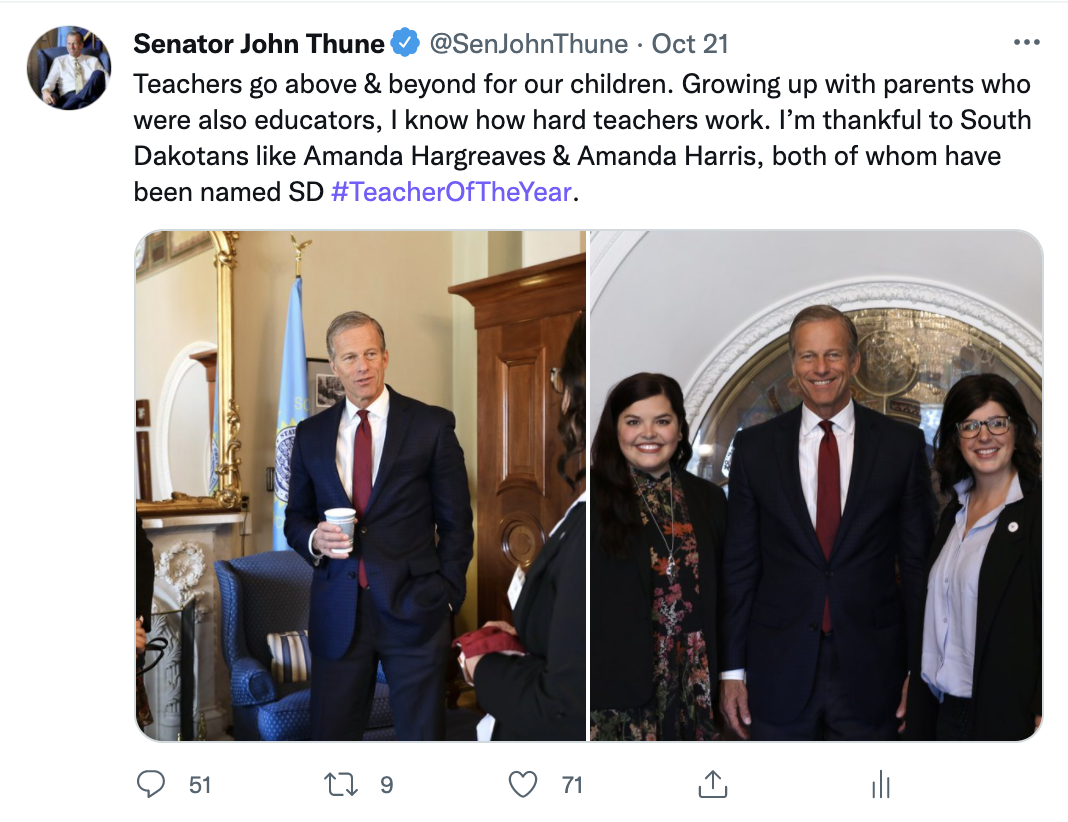This screenshot has height=822, width=1068.
Task: Click the reply speech bubble icon
Action: [151, 784]
